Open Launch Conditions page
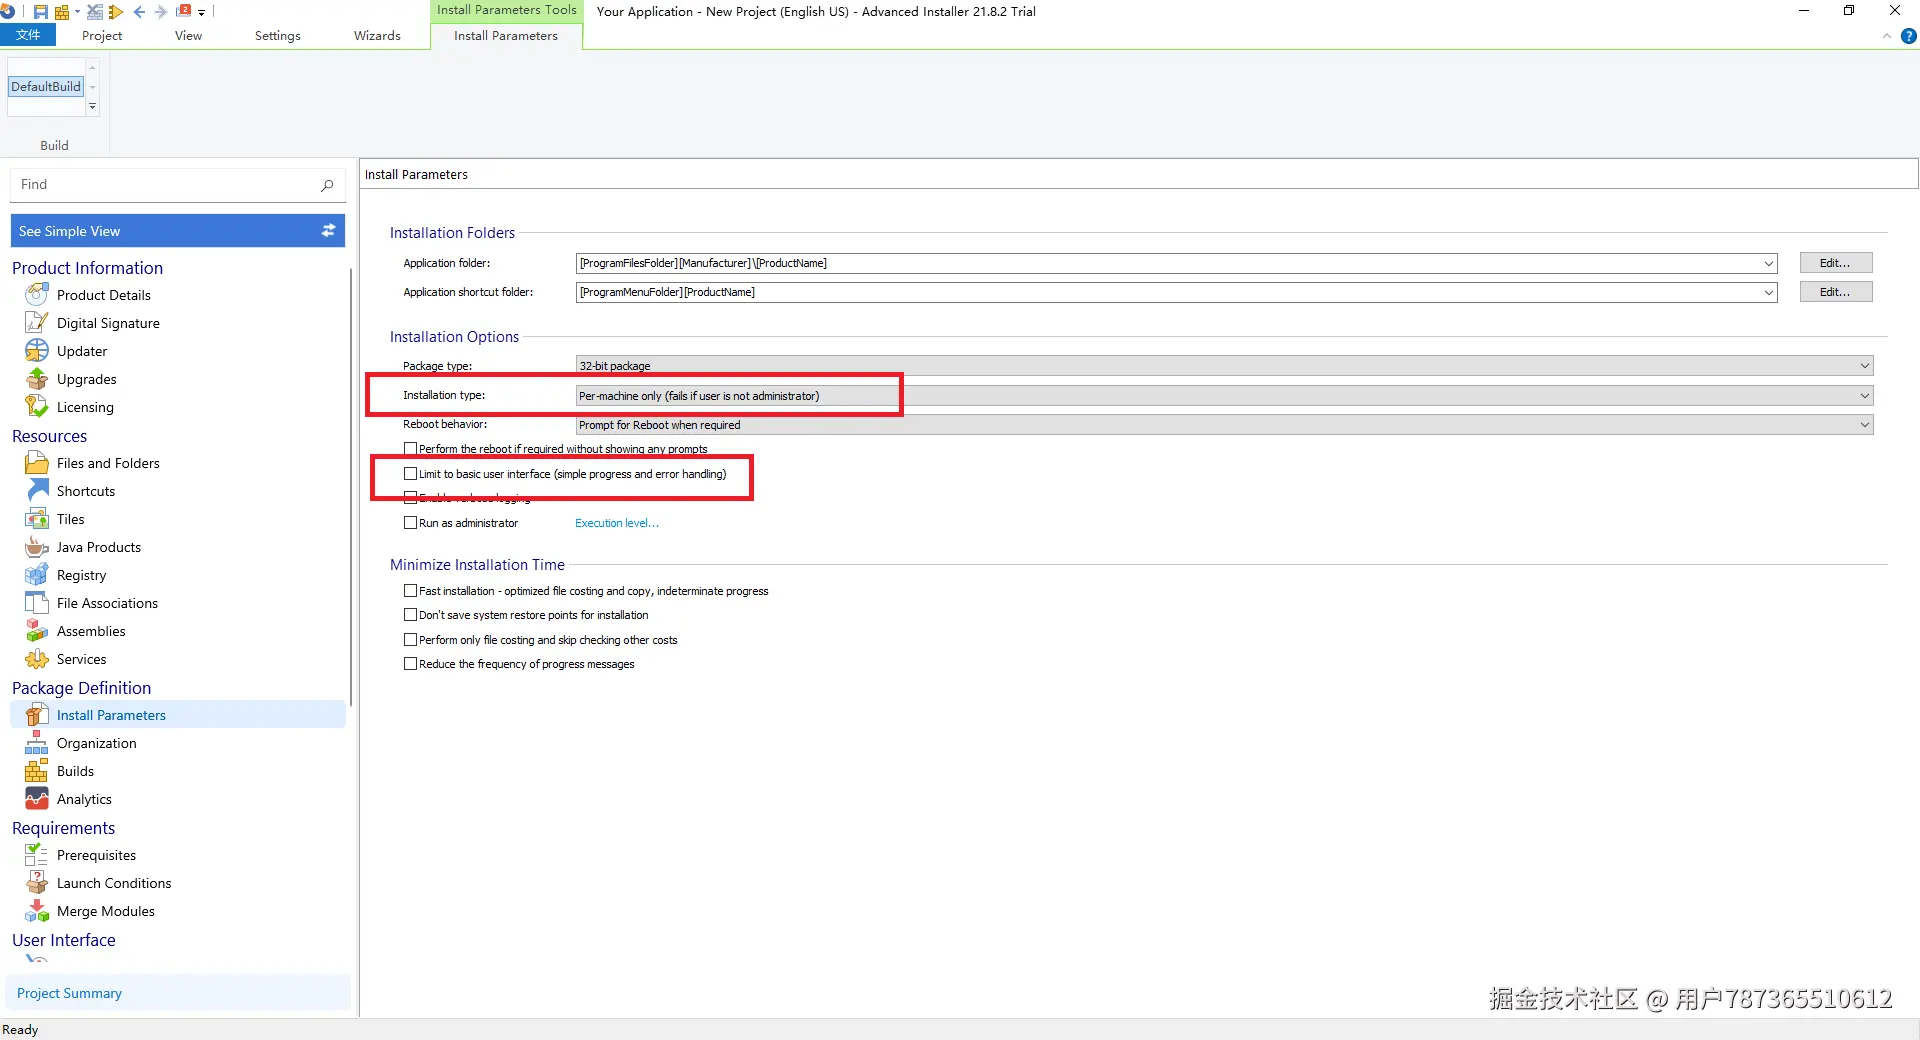 tap(114, 883)
